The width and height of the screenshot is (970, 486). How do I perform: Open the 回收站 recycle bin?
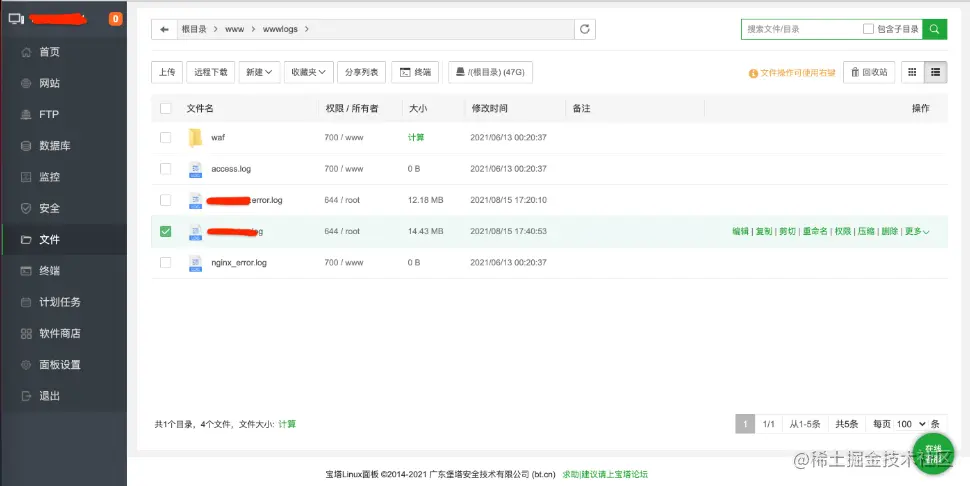point(869,72)
